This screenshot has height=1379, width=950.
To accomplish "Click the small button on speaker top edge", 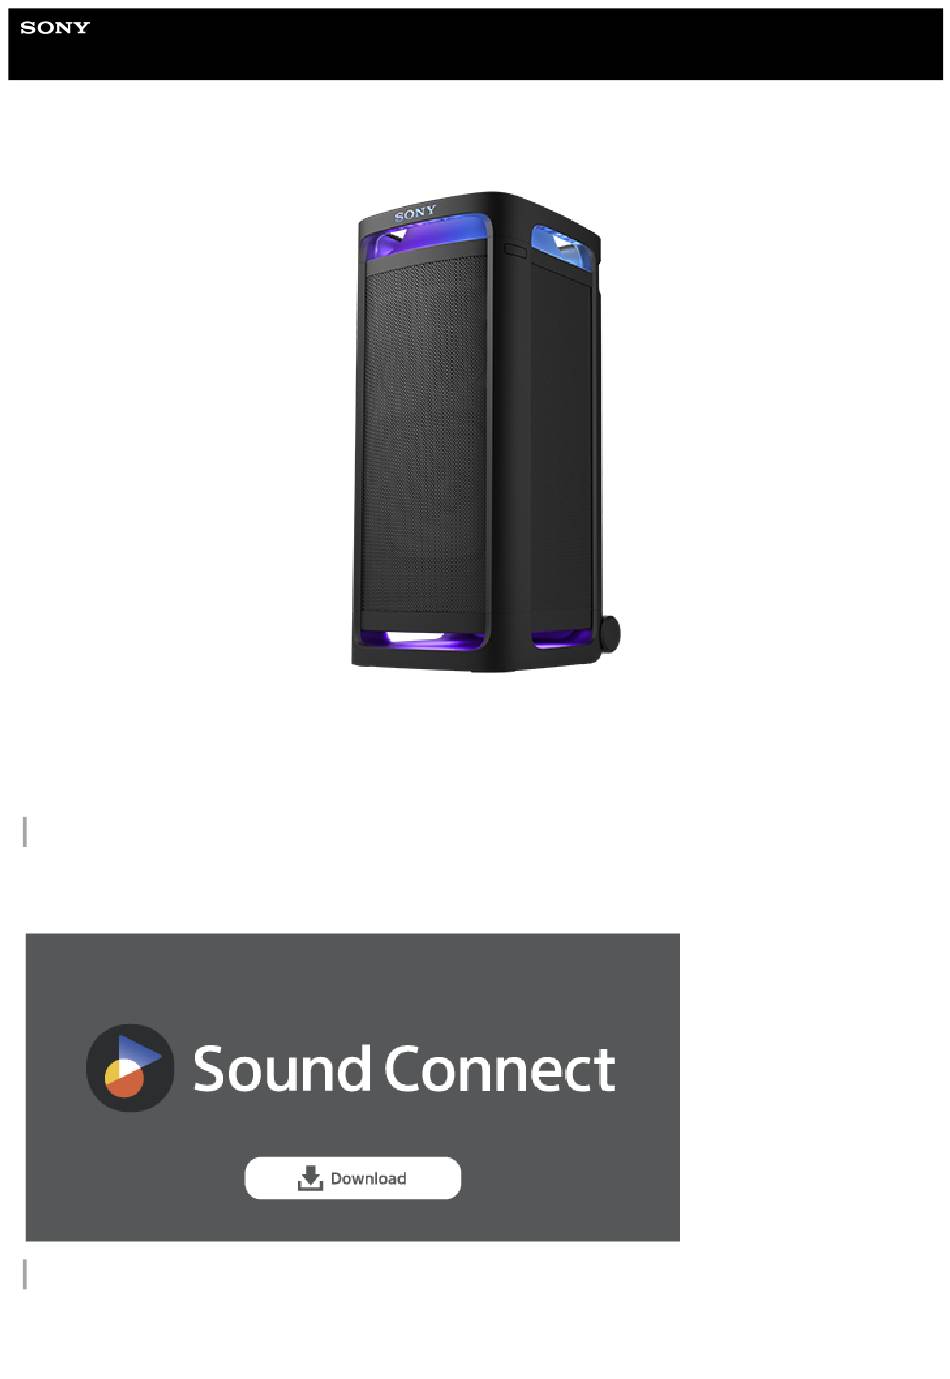I will tap(514, 250).
